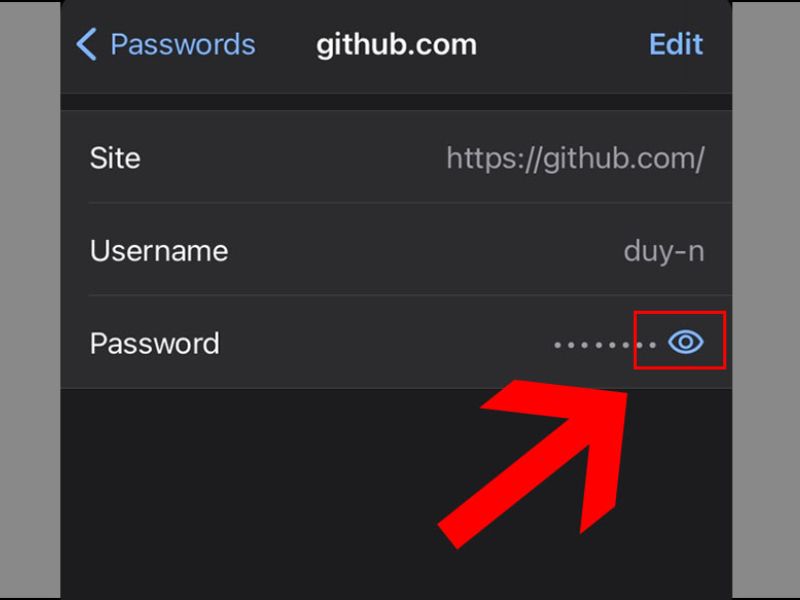Image resolution: width=800 pixels, height=600 pixels.
Task: Select the github.com page title
Action: 396,45
